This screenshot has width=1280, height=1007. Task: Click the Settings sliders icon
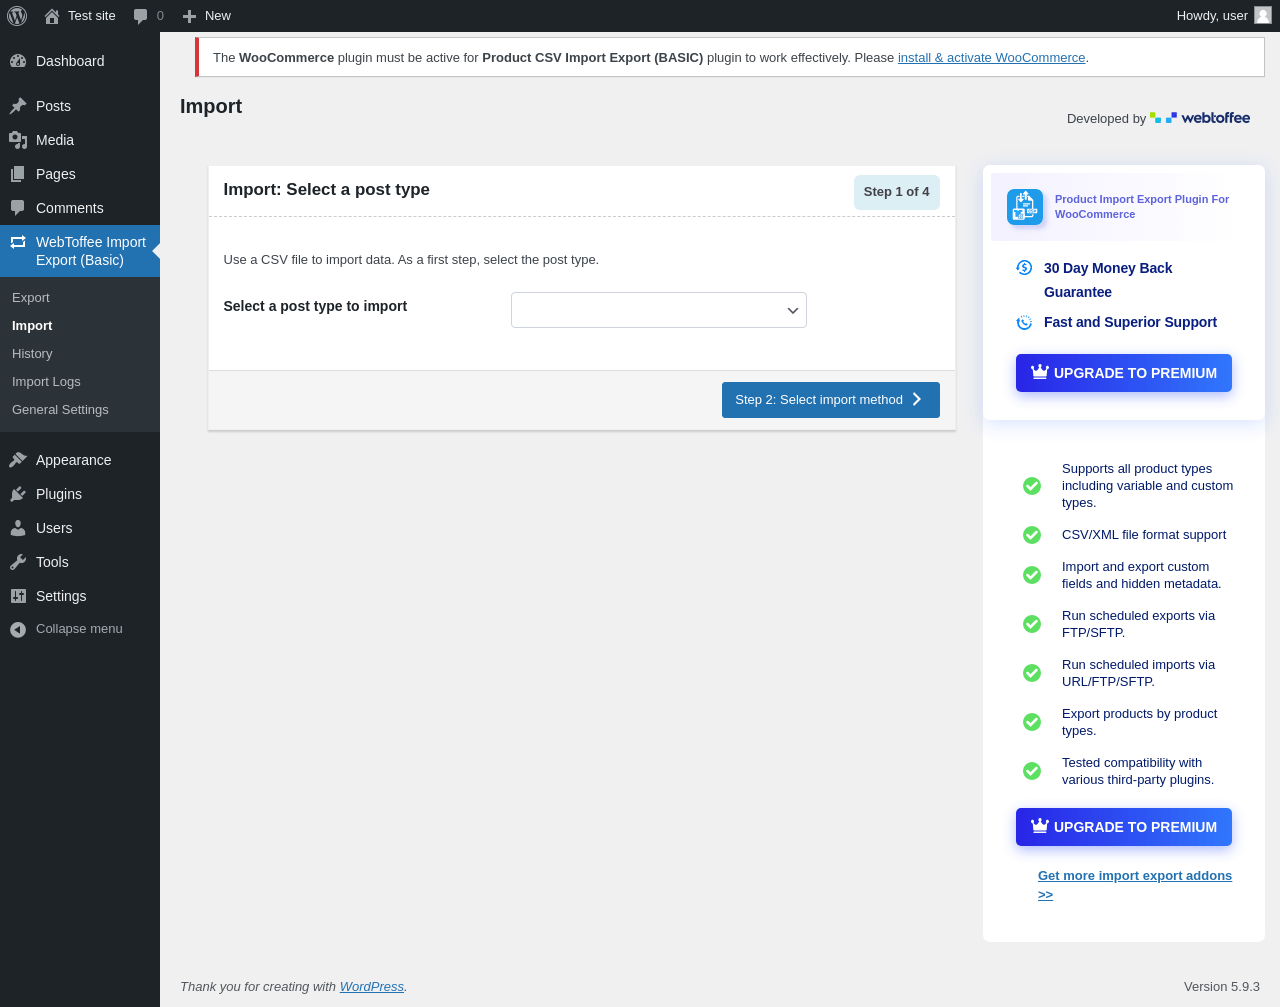pos(18,596)
